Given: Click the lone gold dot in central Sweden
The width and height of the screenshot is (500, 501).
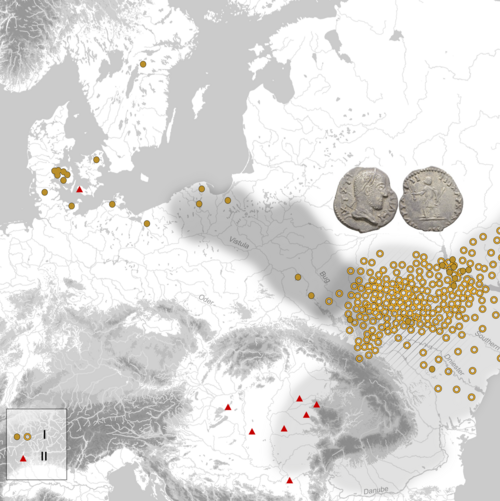Looking at the screenshot, I should [x=143, y=64].
